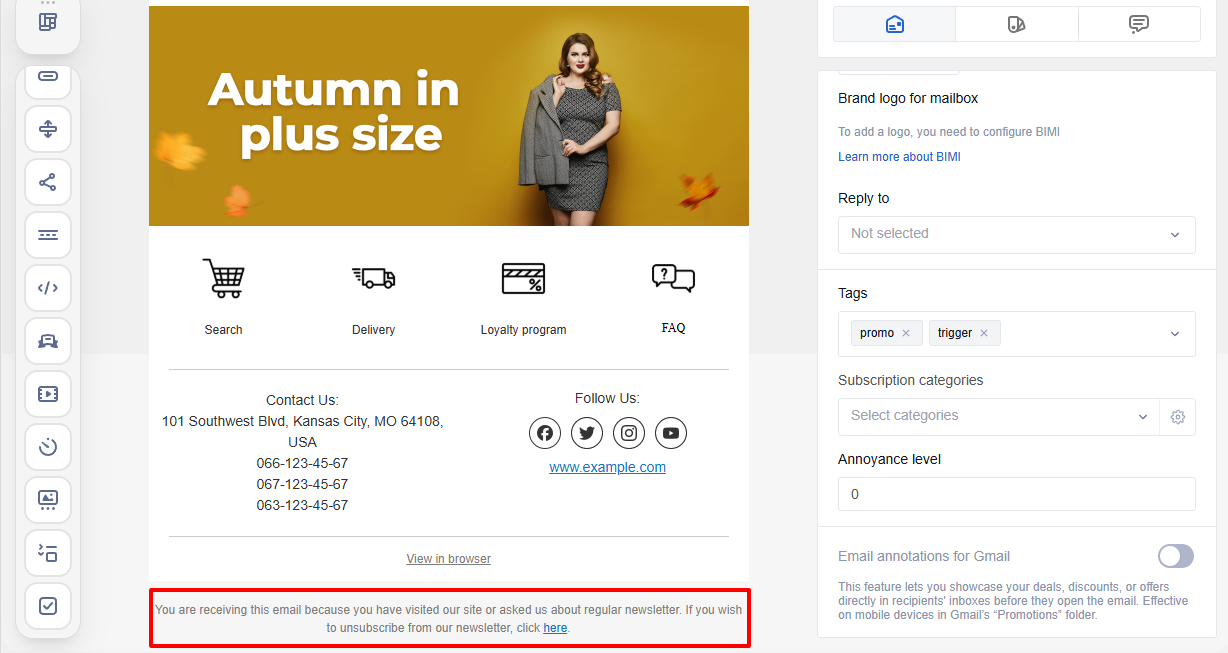1228x653 pixels.
Task: Add an Image block
Action: tap(48, 500)
